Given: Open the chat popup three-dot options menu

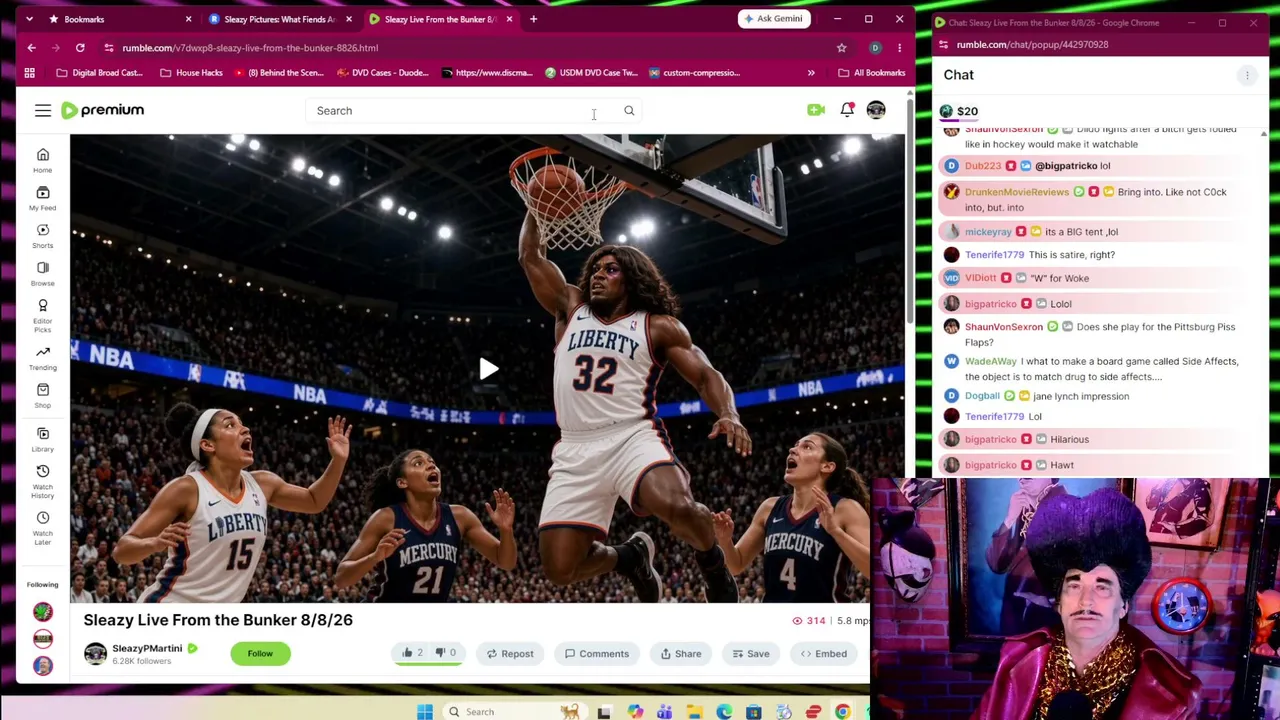Looking at the screenshot, I should (1247, 75).
